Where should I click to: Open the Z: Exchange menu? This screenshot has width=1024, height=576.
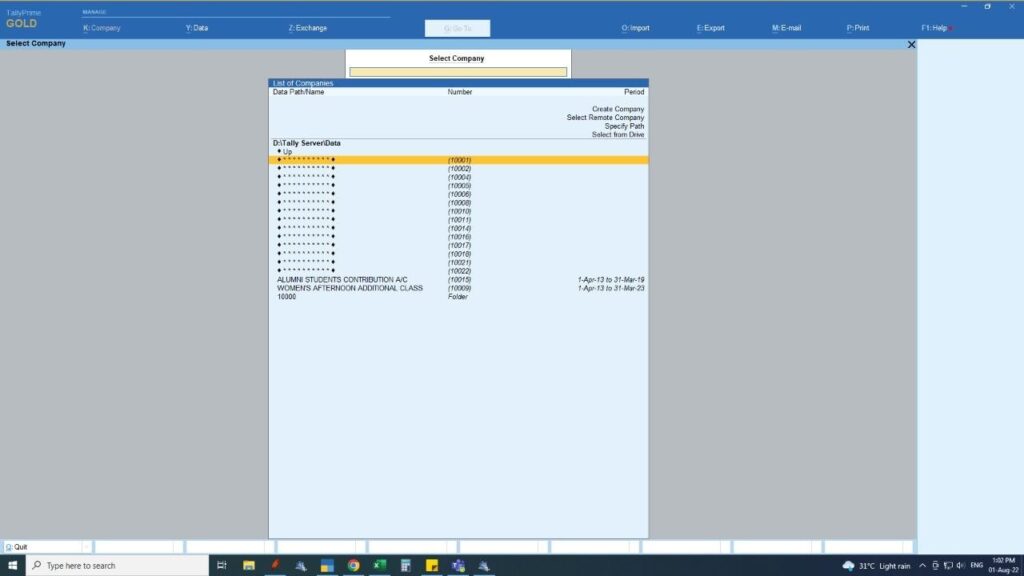pyautogui.click(x=308, y=28)
